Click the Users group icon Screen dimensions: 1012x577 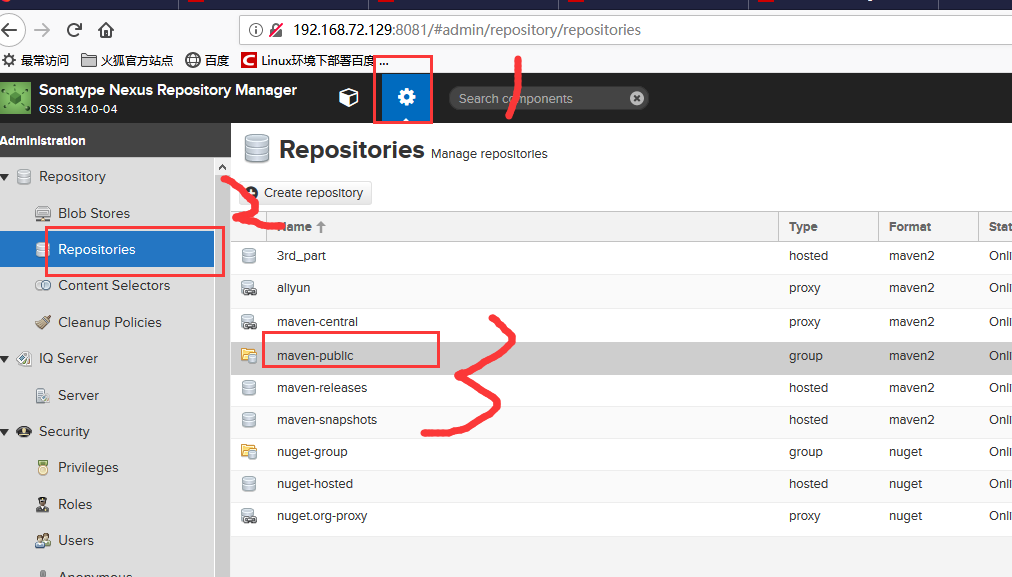coord(43,540)
